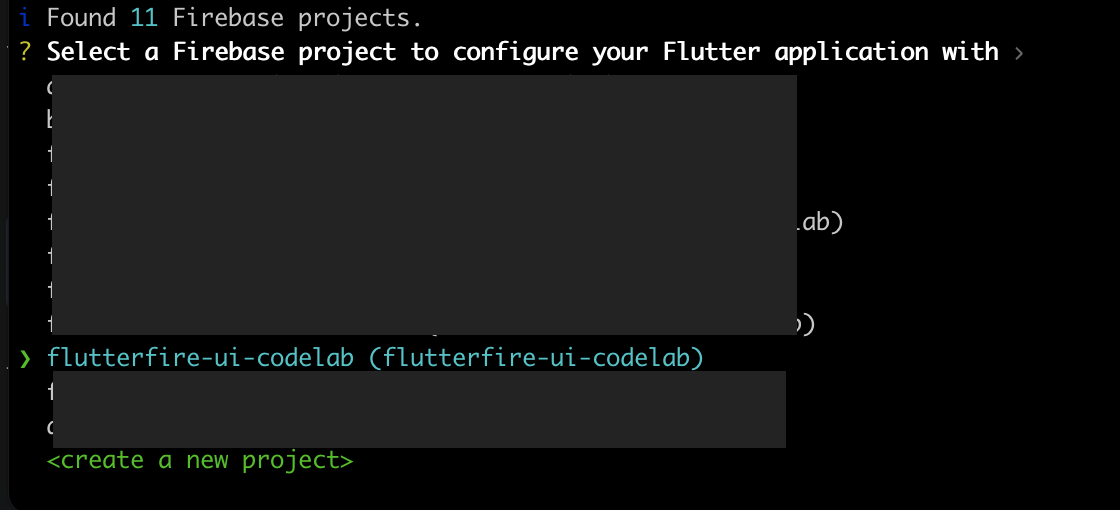The image size is (1120, 510).
Task: Click the large upper redacted block
Action: (x=424, y=204)
